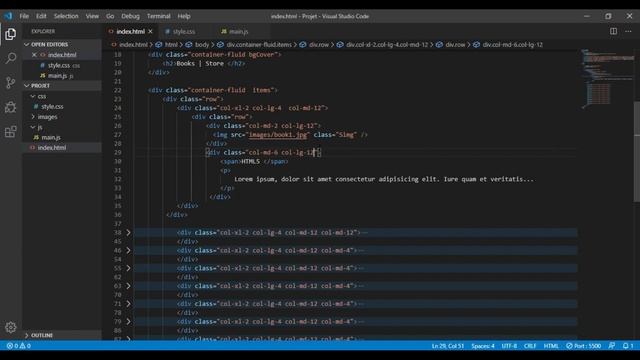Viewport: 640px width, 360px height.
Task: Select index.html in project tree
Action: coord(62,148)
